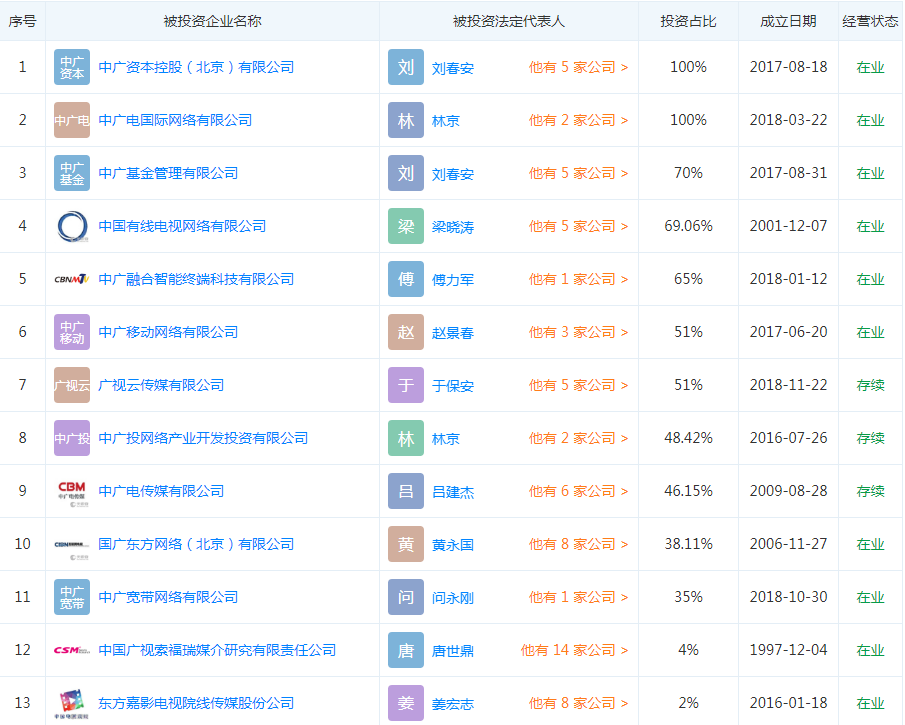Screen dimensions: 905x725
Task: Click 中广投网络产业开发投资有限公司 link
Action: pyautogui.click(x=203, y=438)
